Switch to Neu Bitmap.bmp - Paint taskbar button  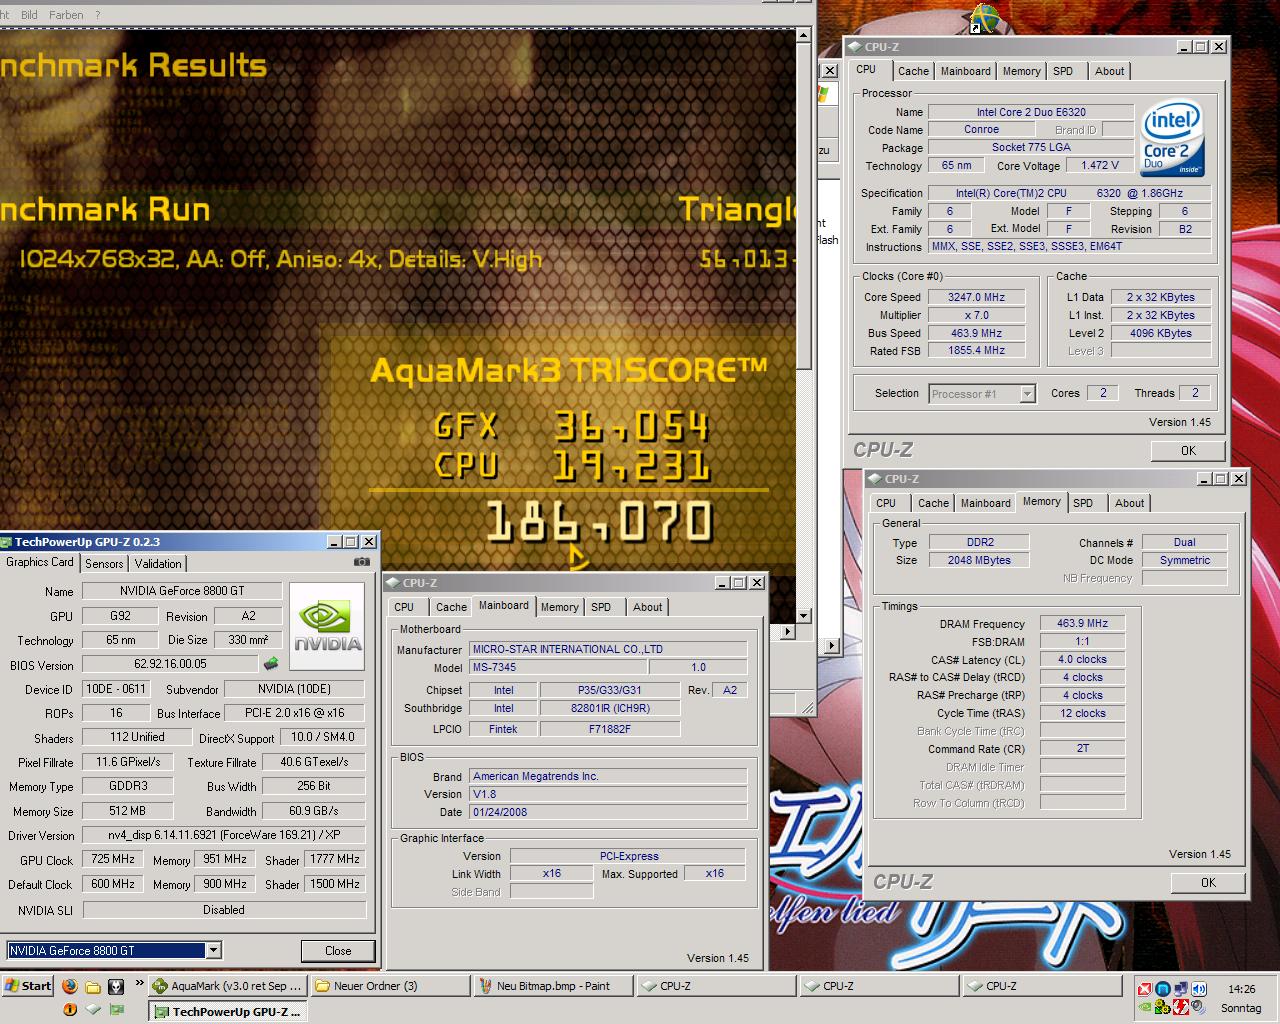(x=553, y=986)
